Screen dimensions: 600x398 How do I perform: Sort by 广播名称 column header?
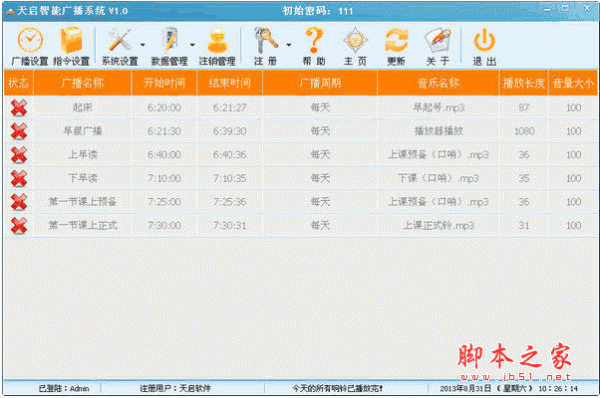pyautogui.click(x=83, y=83)
